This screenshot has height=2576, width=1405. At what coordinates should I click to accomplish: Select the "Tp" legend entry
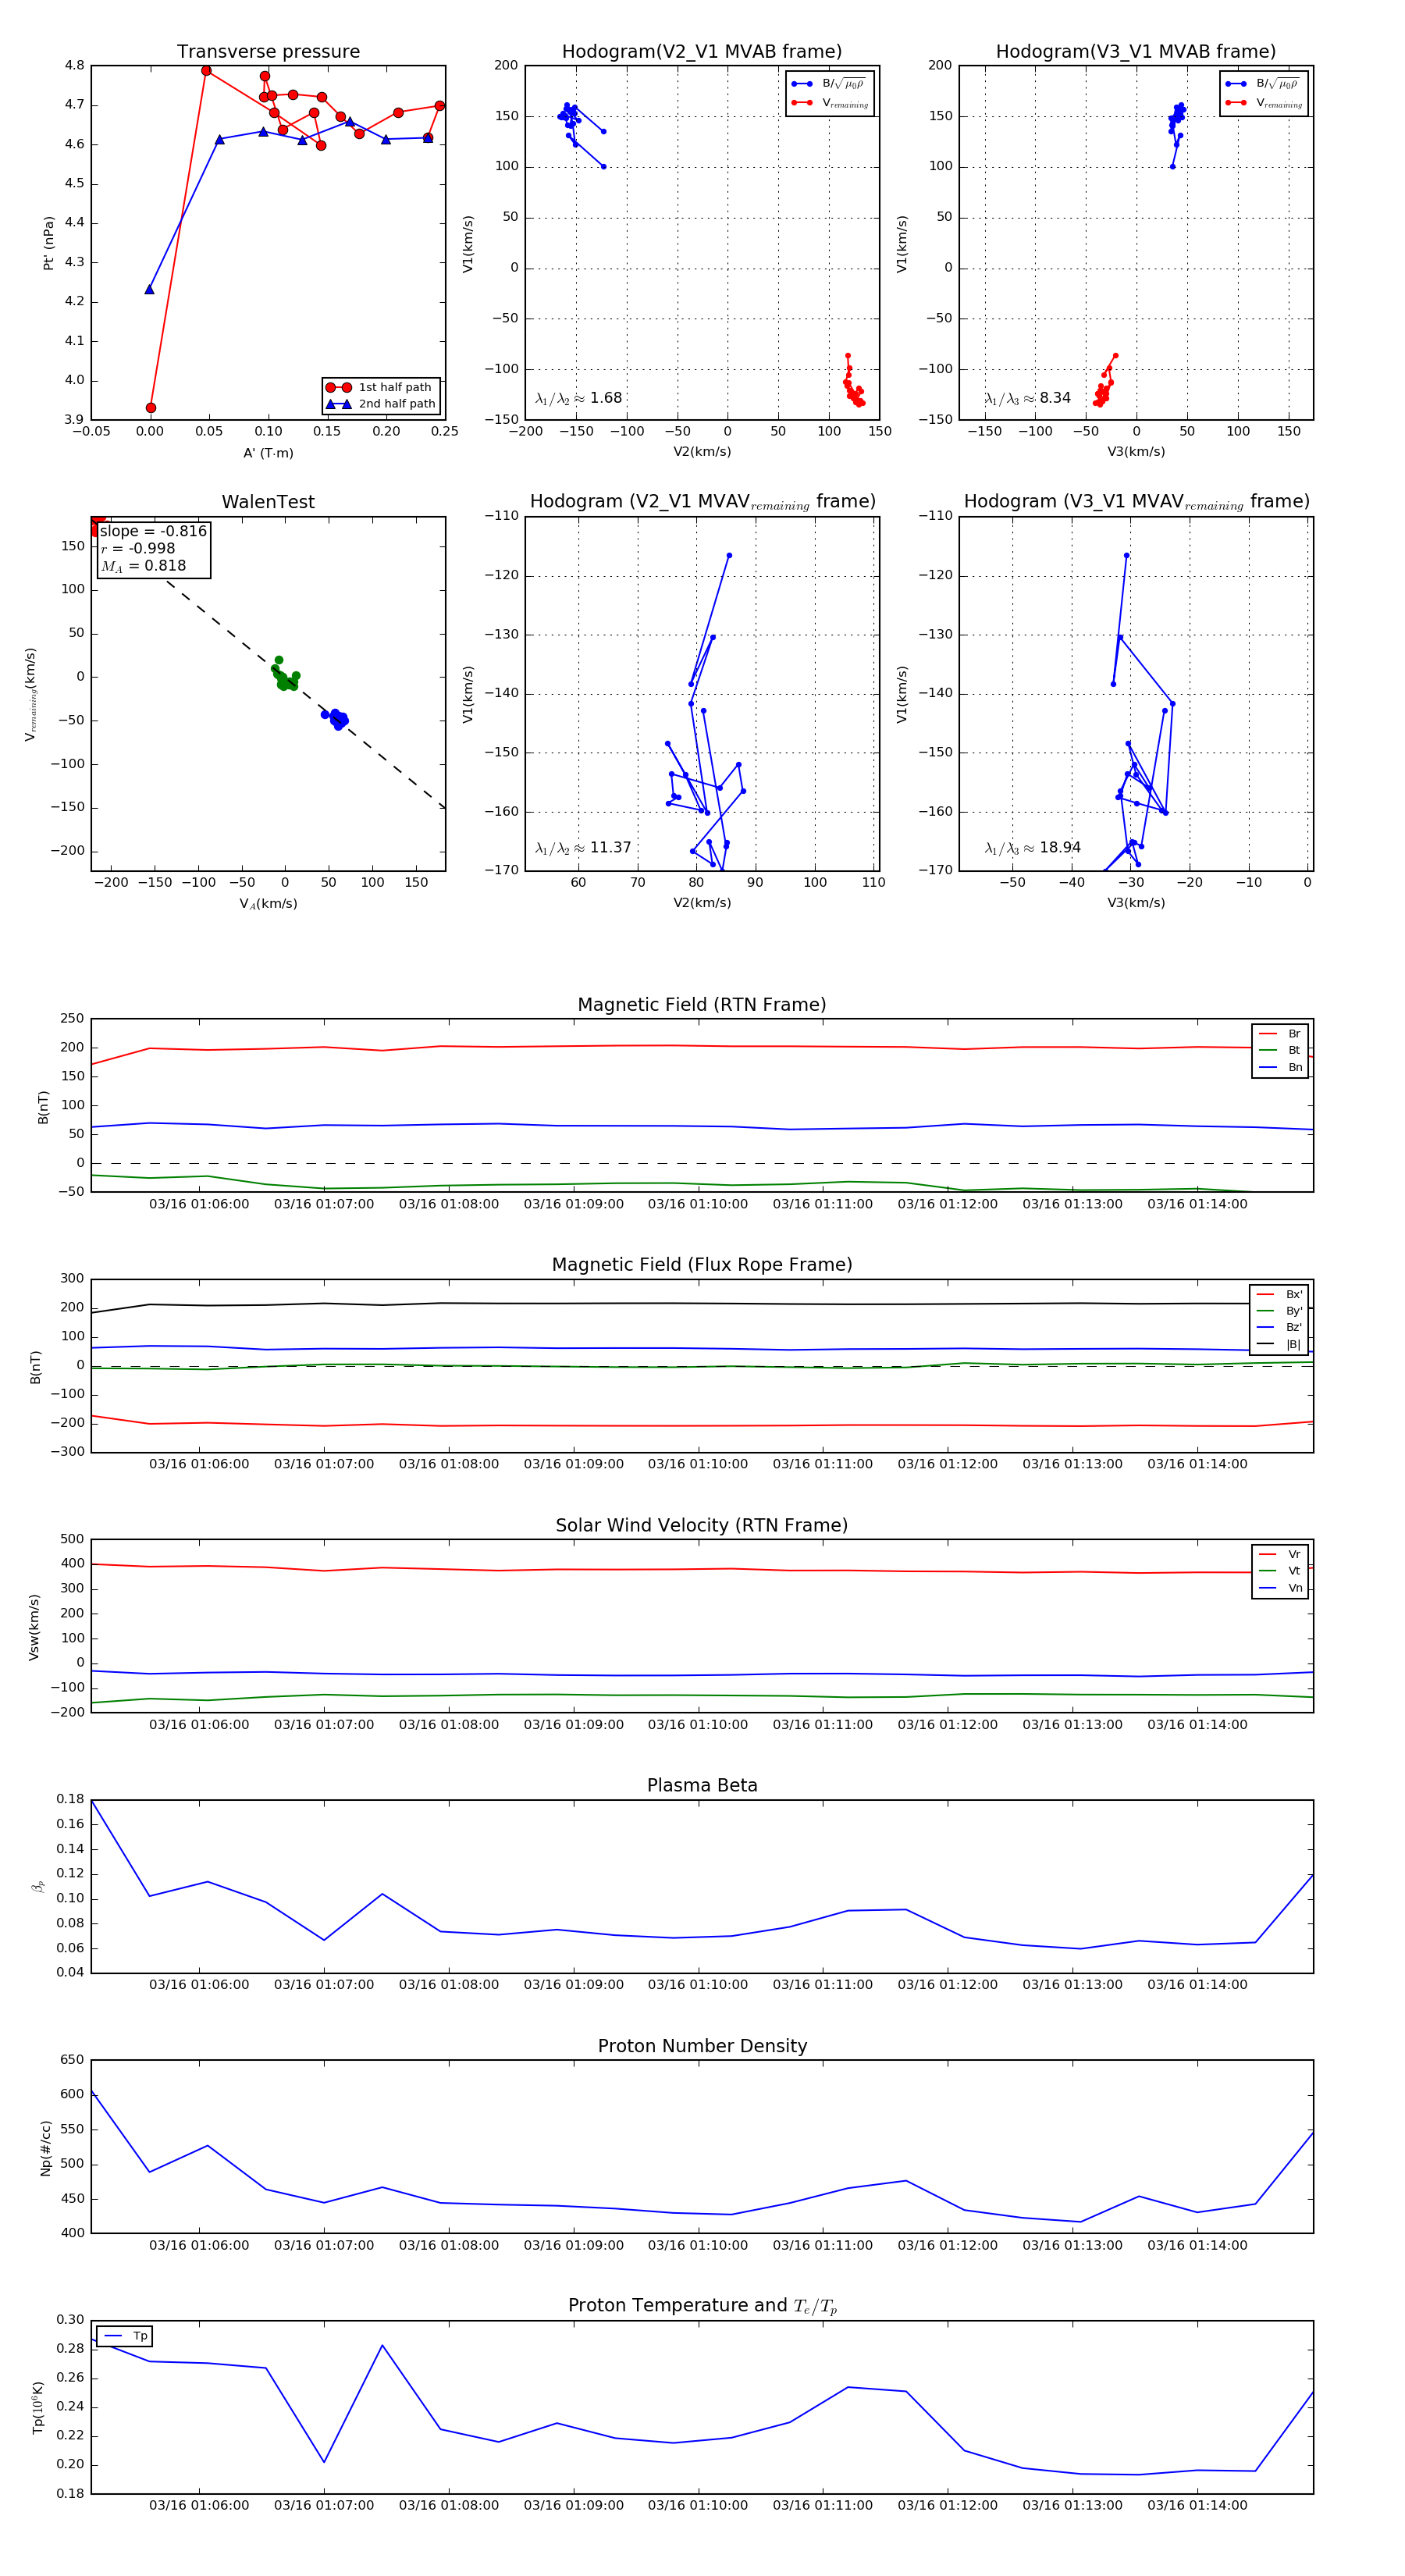pos(125,2336)
